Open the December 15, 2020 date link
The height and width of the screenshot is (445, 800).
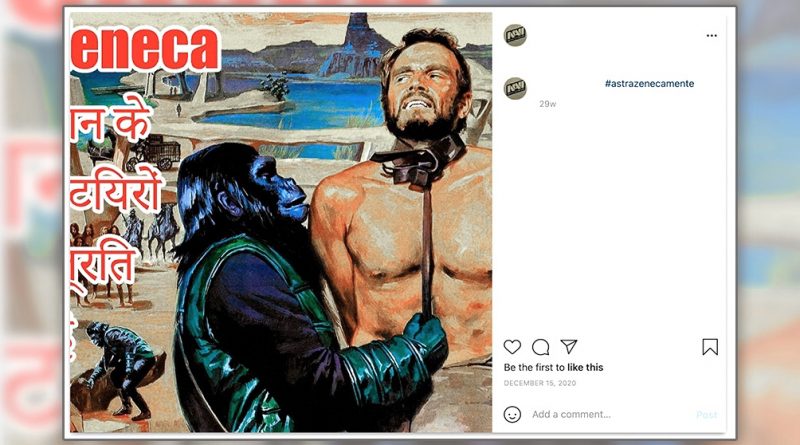pyautogui.click(x=540, y=383)
